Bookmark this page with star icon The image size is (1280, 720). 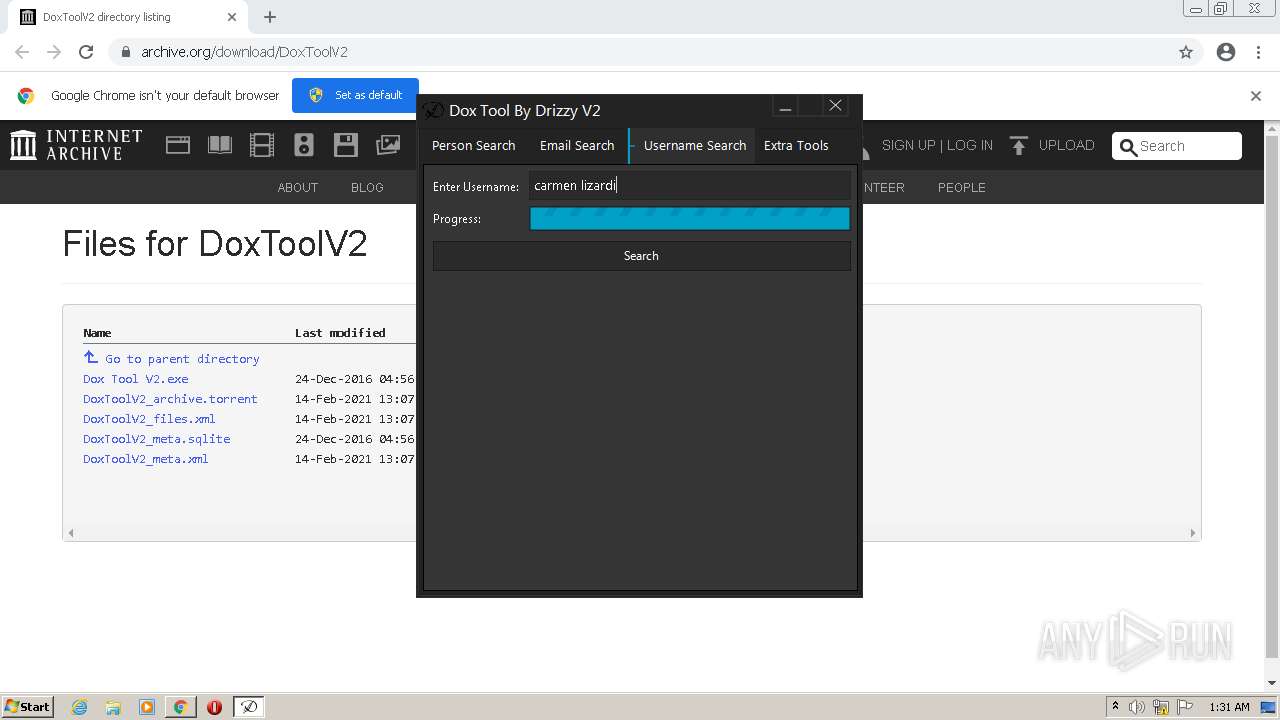(x=1186, y=52)
